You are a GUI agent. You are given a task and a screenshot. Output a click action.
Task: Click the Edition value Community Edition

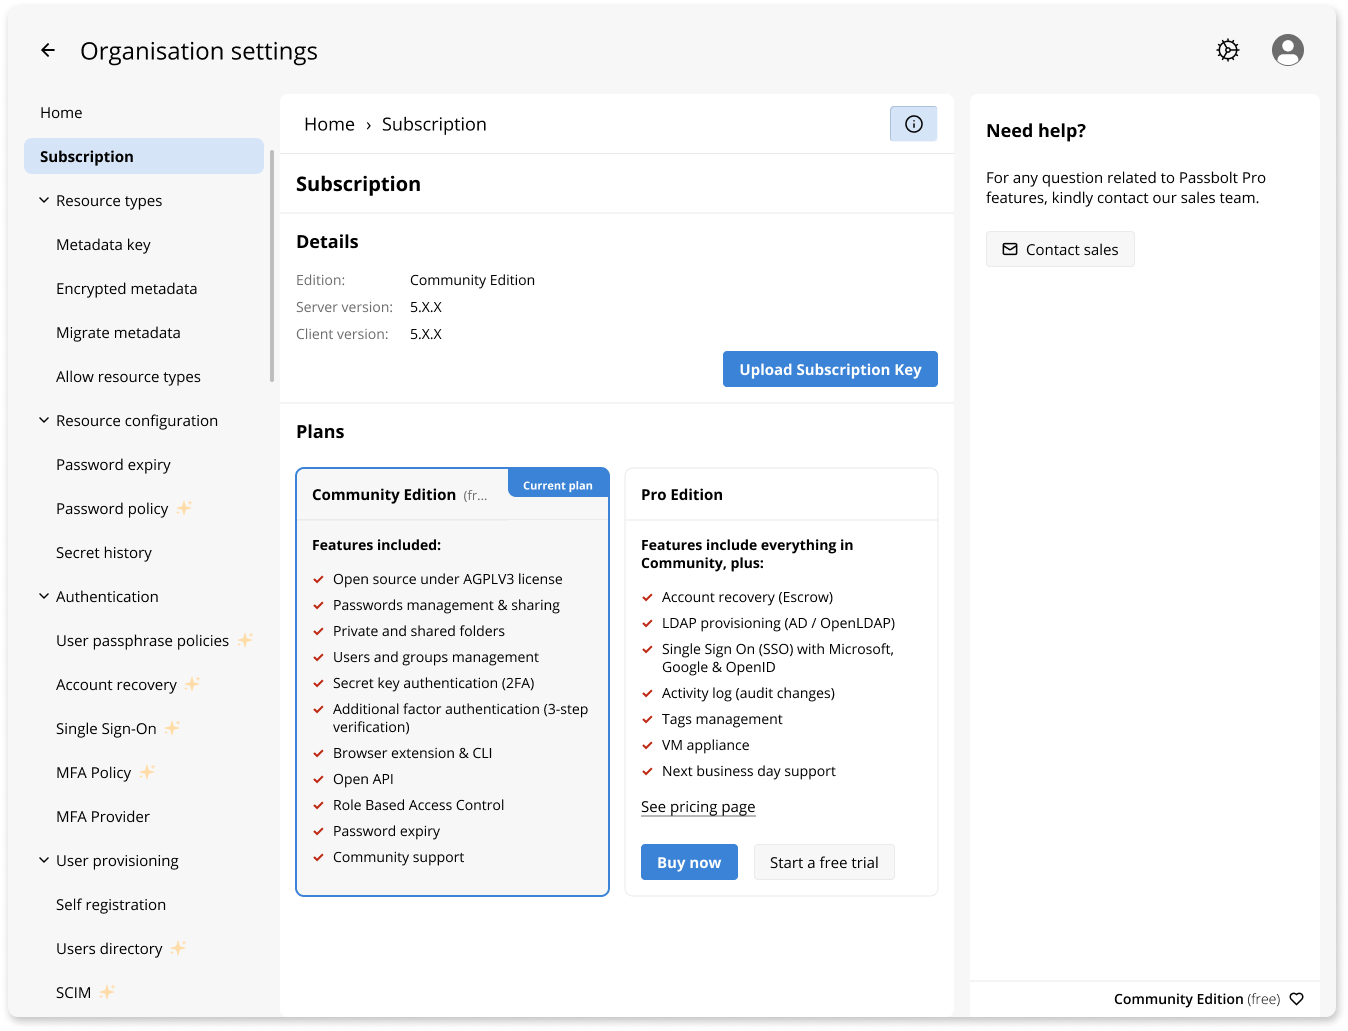tap(472, 280)
